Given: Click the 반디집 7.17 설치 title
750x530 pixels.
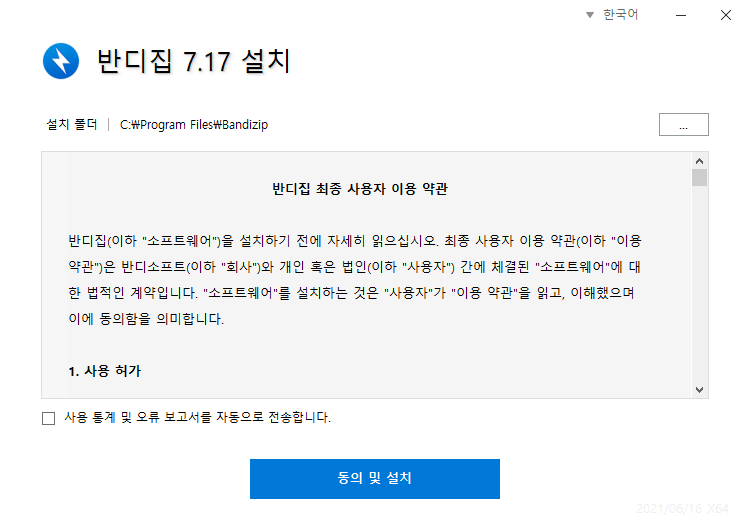Looking at the screenshot, I should pyautogui.click(x=194, y=61).
